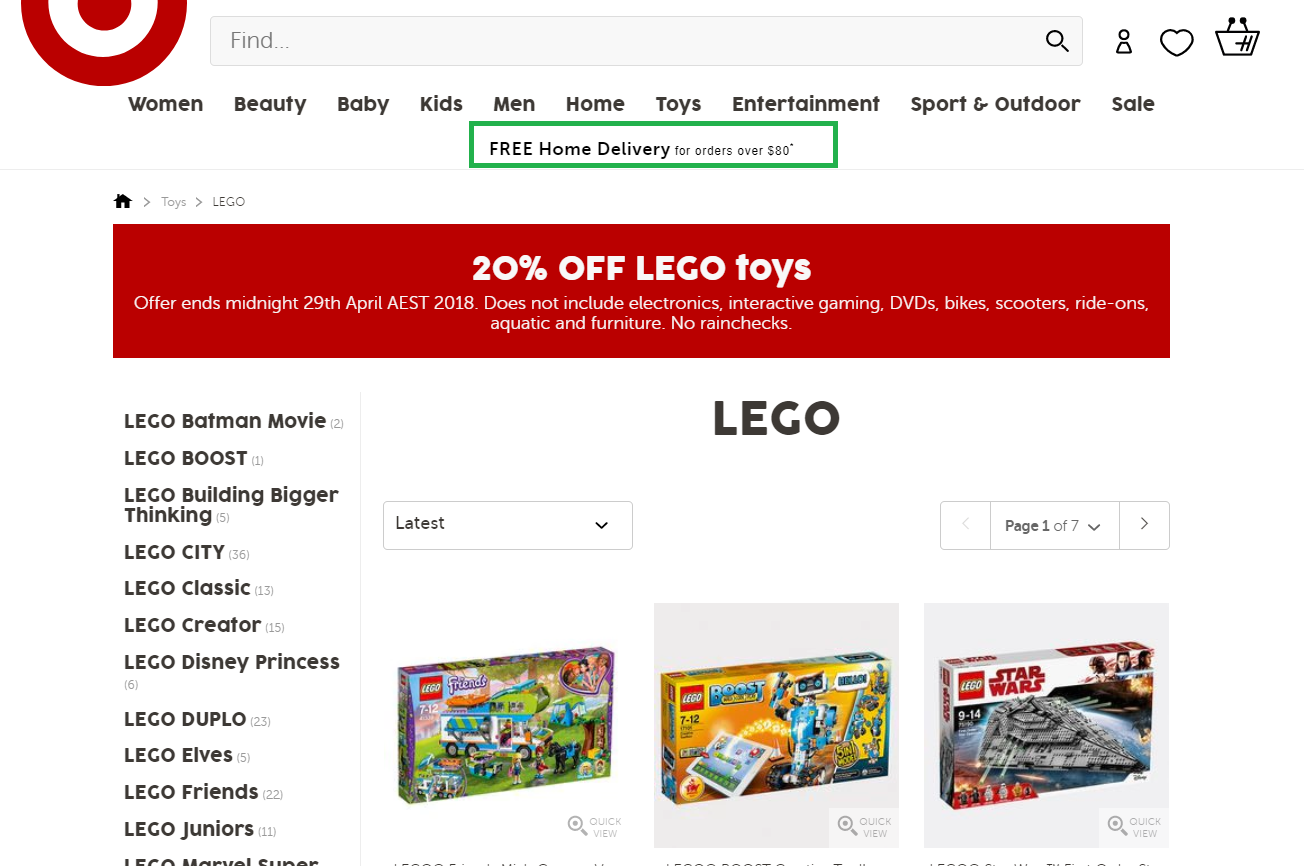
Task: Expand the Page 1 of 7 selector
Action: point(1054,526)
